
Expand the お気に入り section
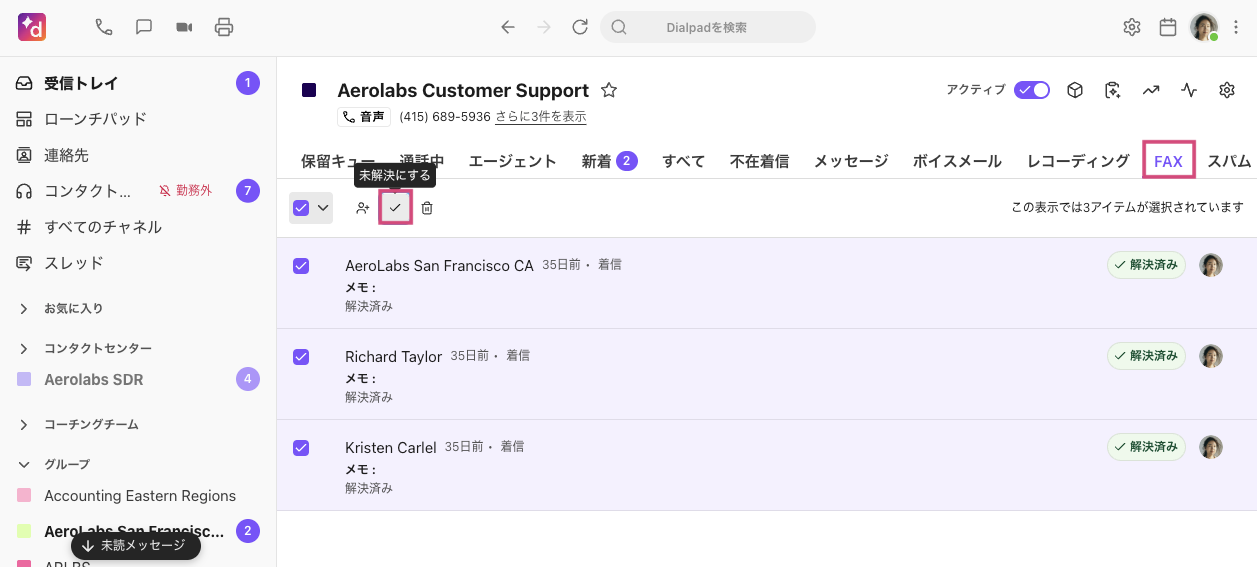(x=24, y=309)
